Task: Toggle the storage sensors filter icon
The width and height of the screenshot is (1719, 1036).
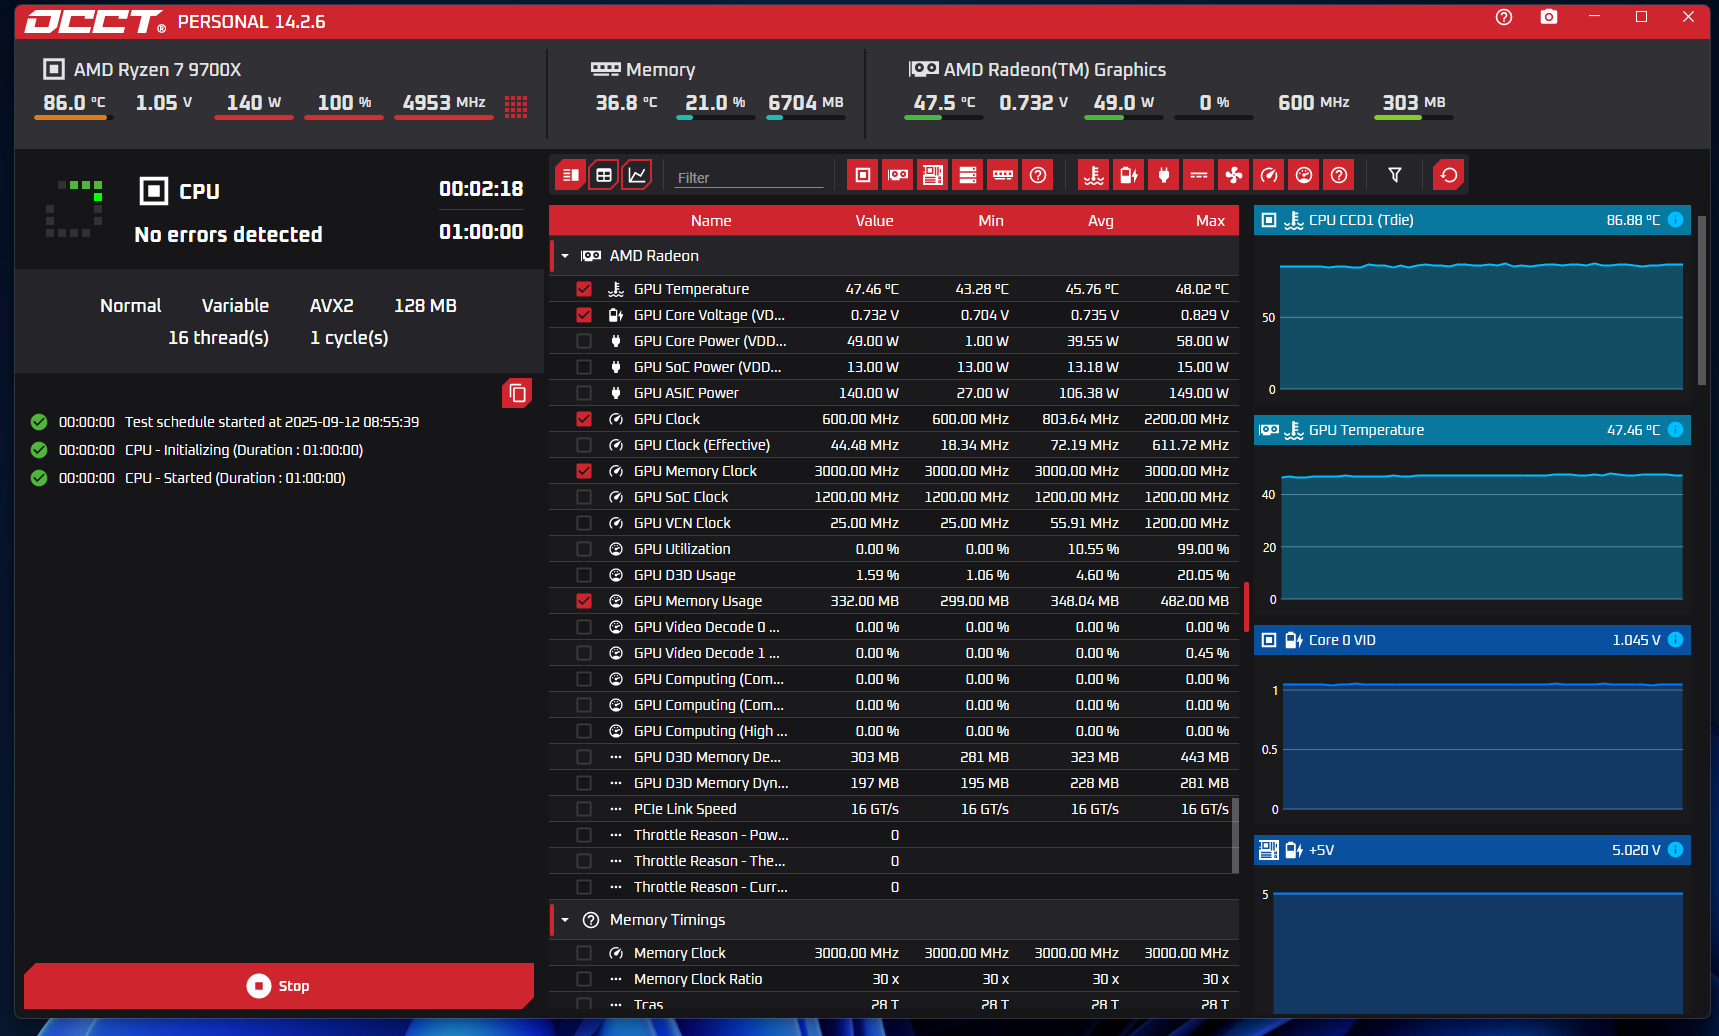Action: click(x=968, y=175)
